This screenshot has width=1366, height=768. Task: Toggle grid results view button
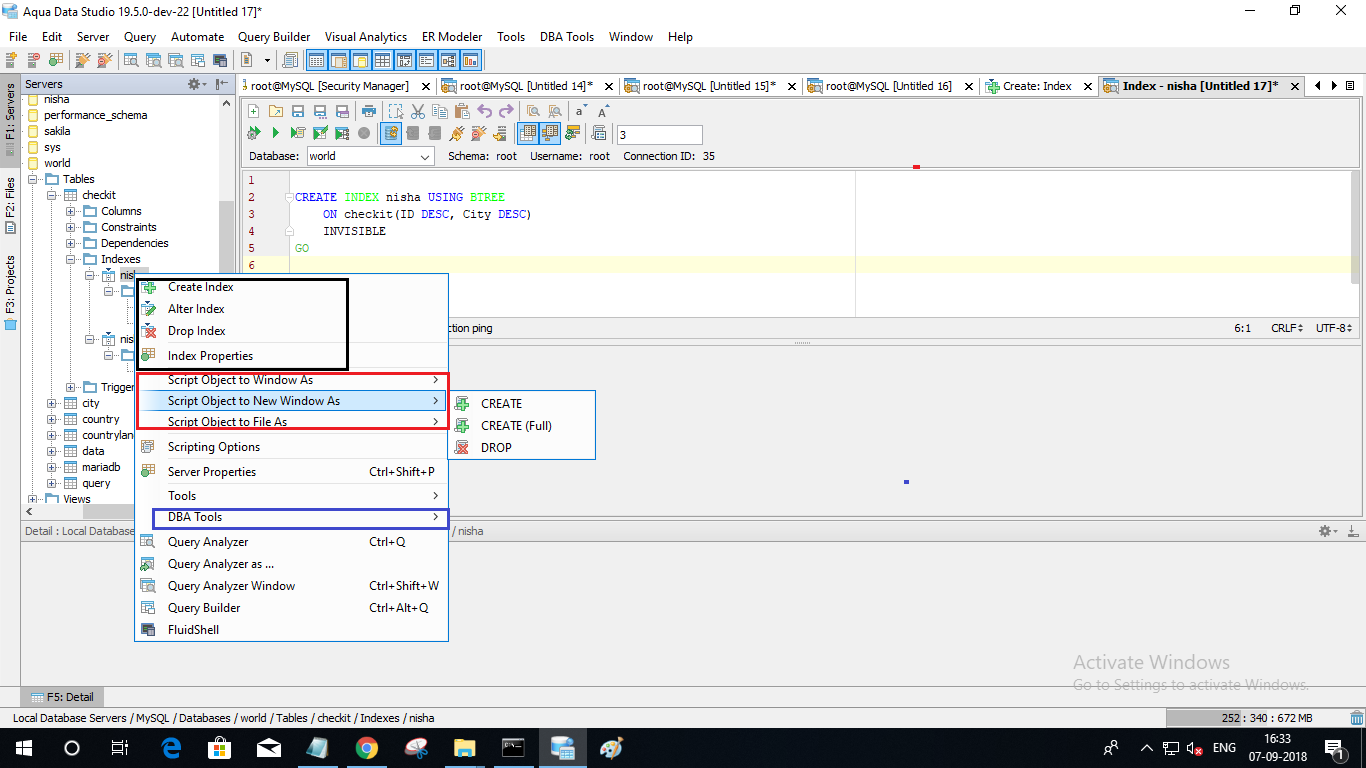point(527,133)
